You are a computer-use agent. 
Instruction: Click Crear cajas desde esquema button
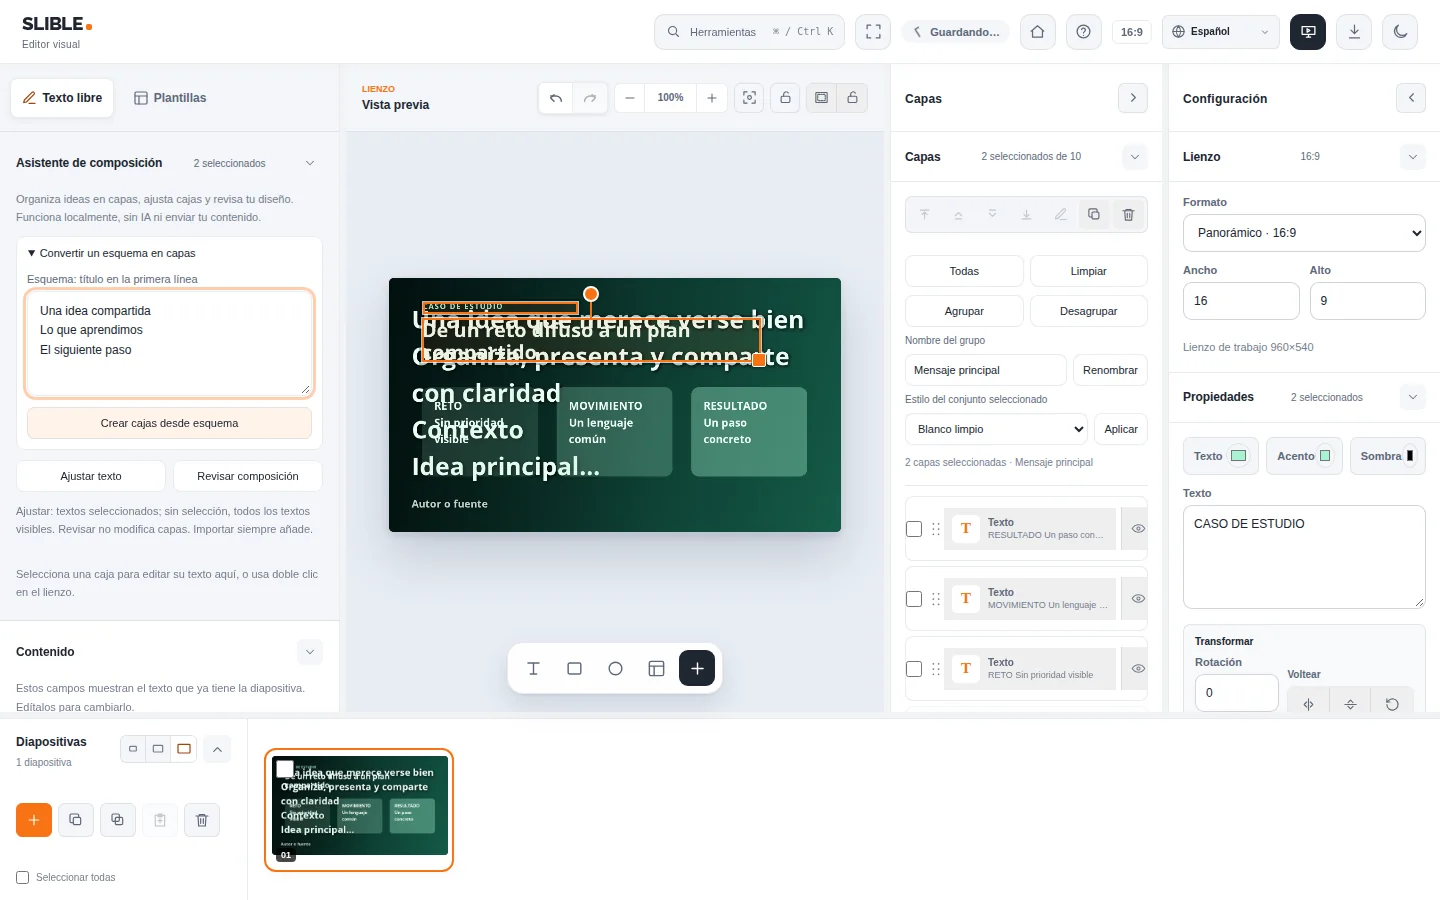pyautogui.click(x=169, y=423)
